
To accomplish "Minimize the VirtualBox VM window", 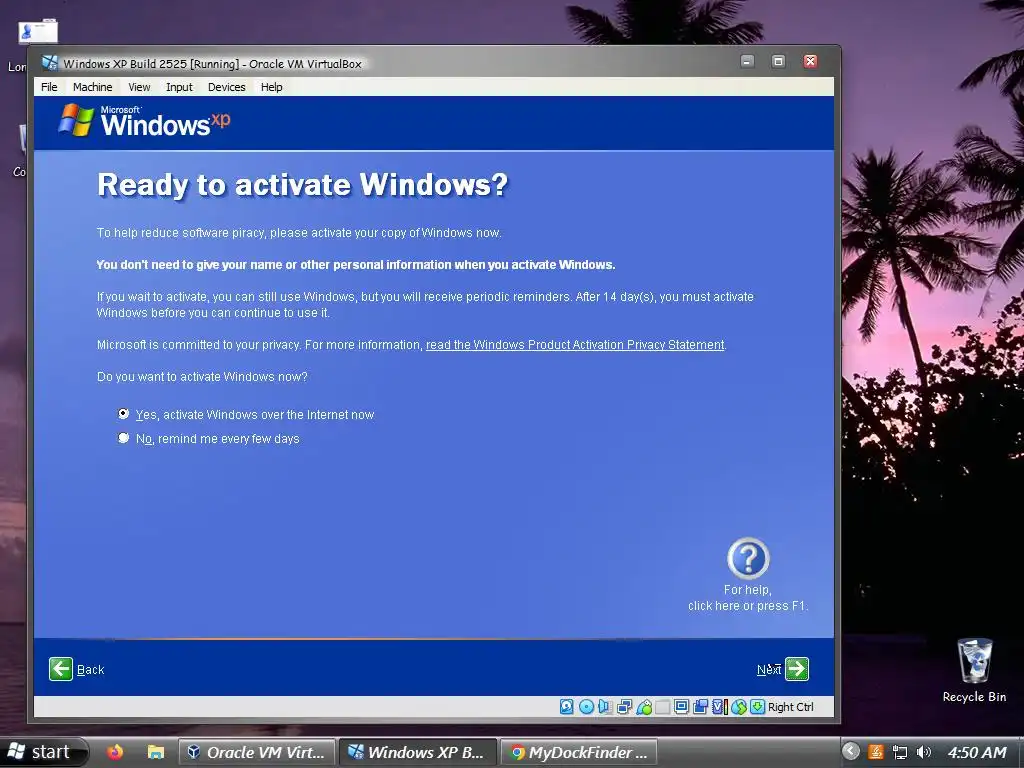I will pyautogui.click(x=747, y=61).
